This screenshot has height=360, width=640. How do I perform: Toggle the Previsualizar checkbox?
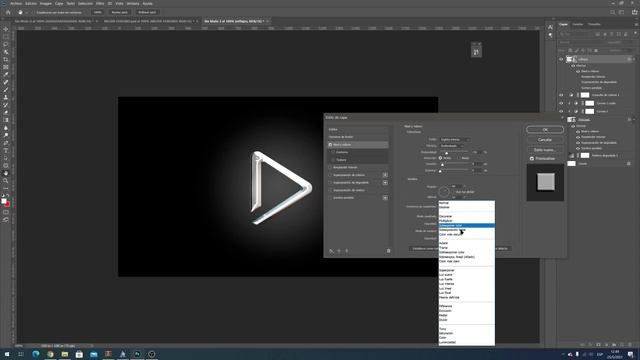click(532, 158)
